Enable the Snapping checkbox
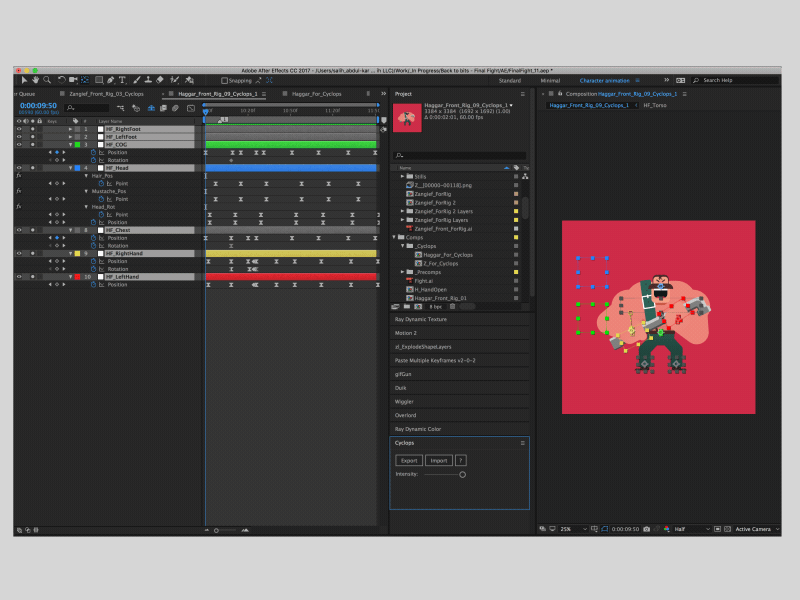 tap(224, 80)
